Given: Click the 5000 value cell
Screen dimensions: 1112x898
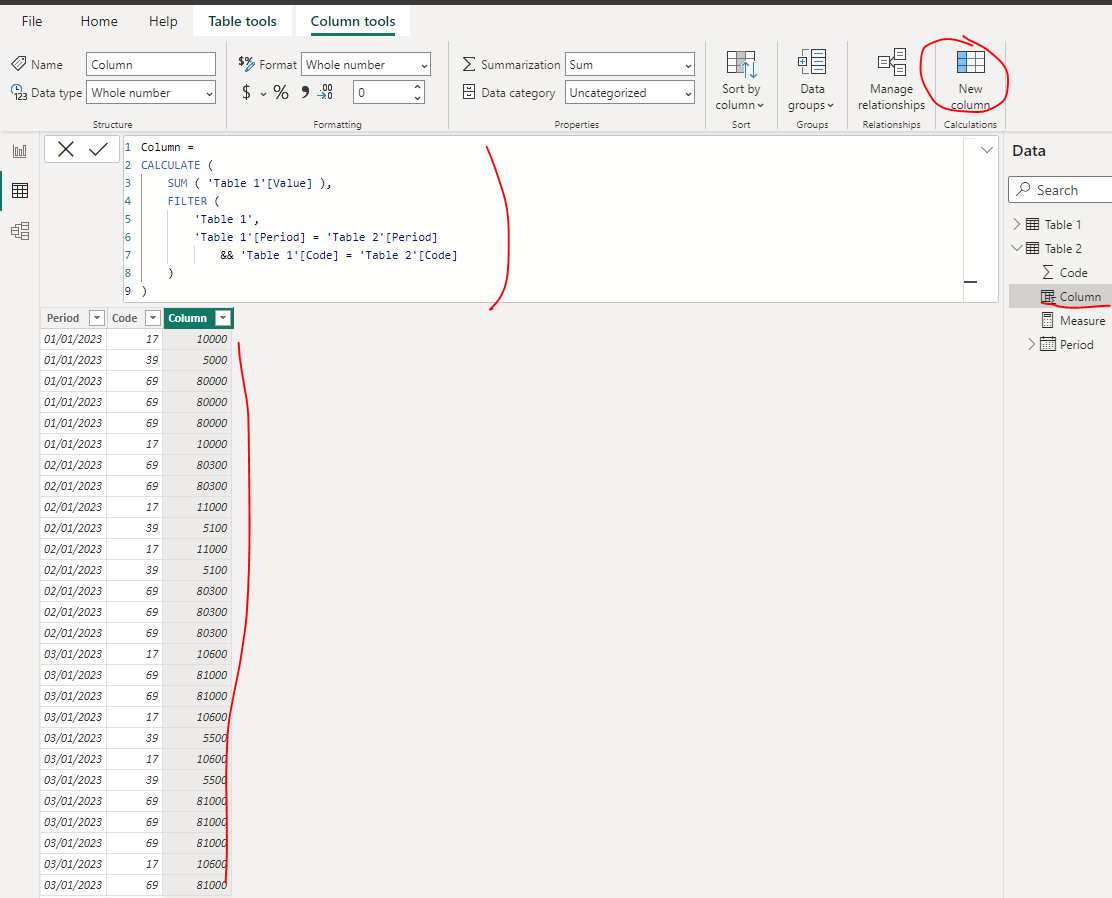Looking at the screenshot, I should click(198, 360).
